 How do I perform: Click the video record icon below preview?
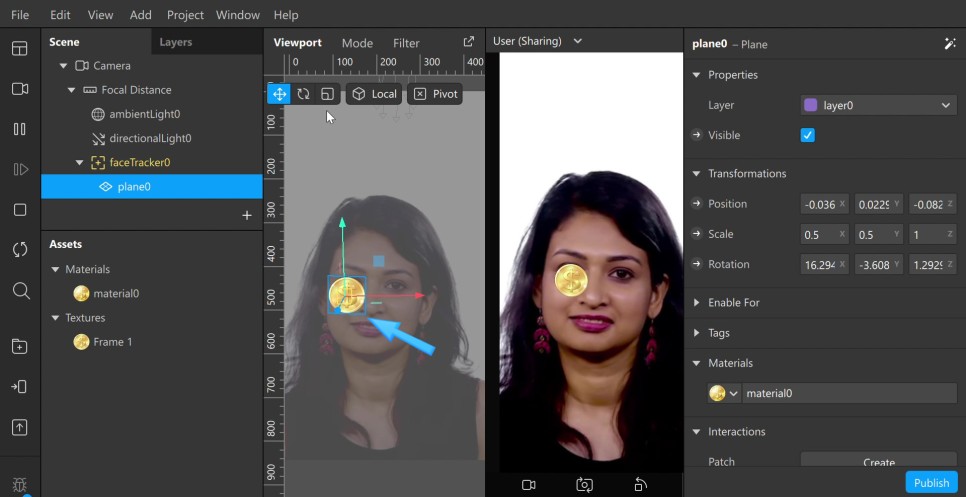529,485
